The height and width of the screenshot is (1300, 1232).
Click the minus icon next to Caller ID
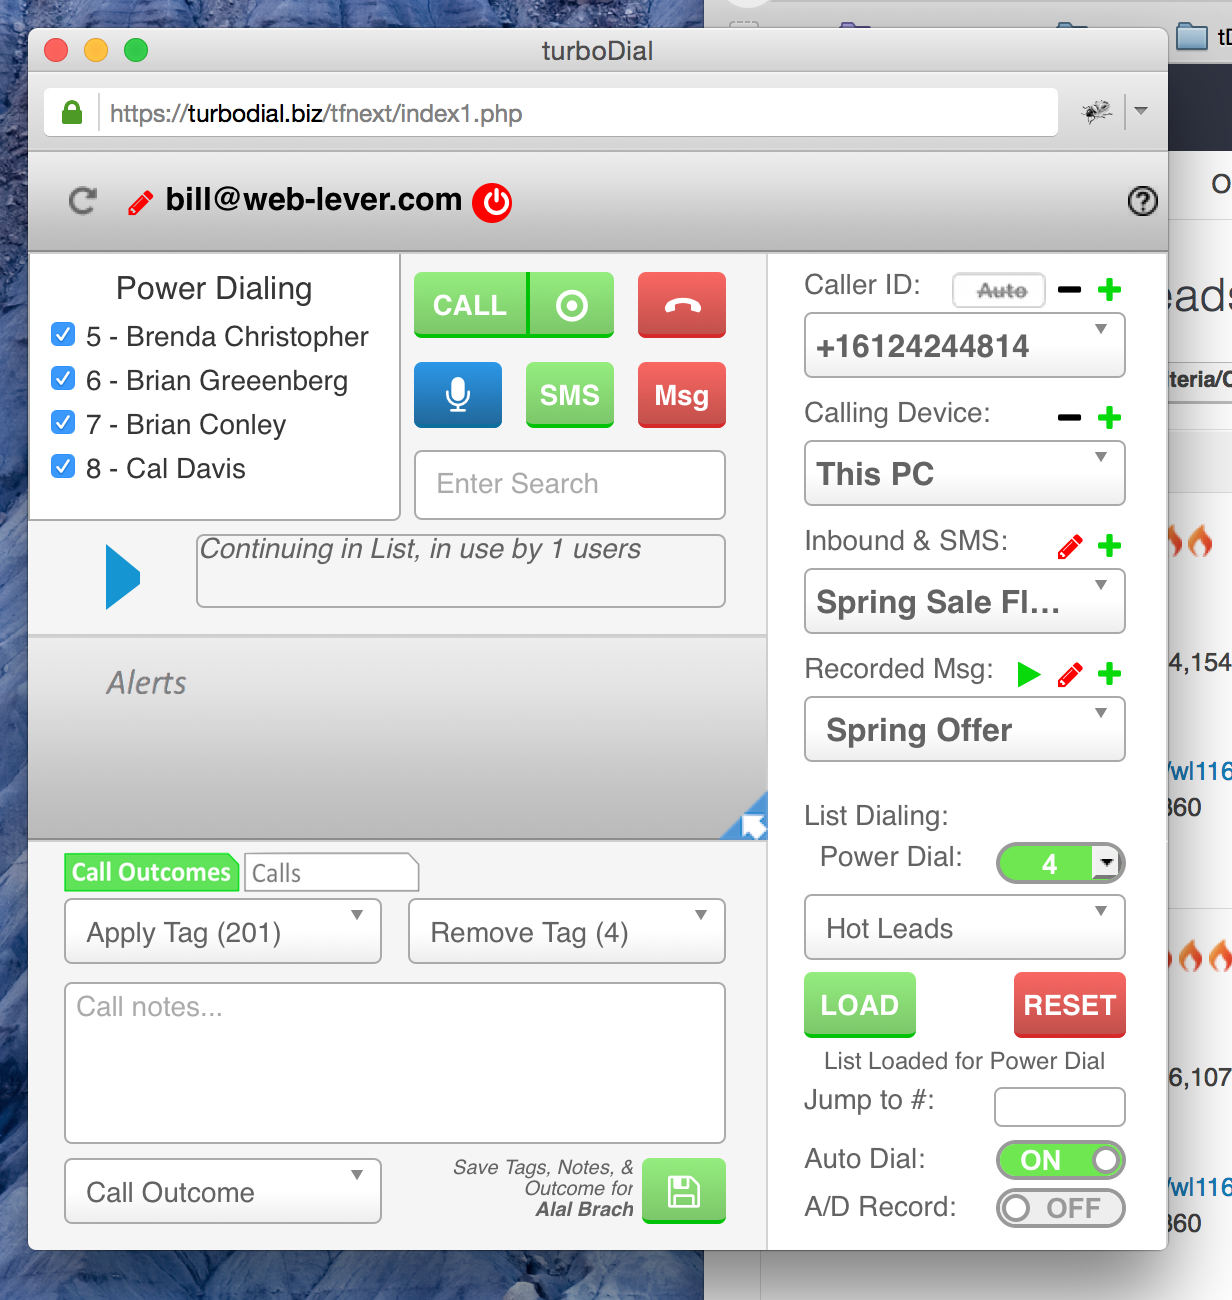click(x=1069, y=290)
